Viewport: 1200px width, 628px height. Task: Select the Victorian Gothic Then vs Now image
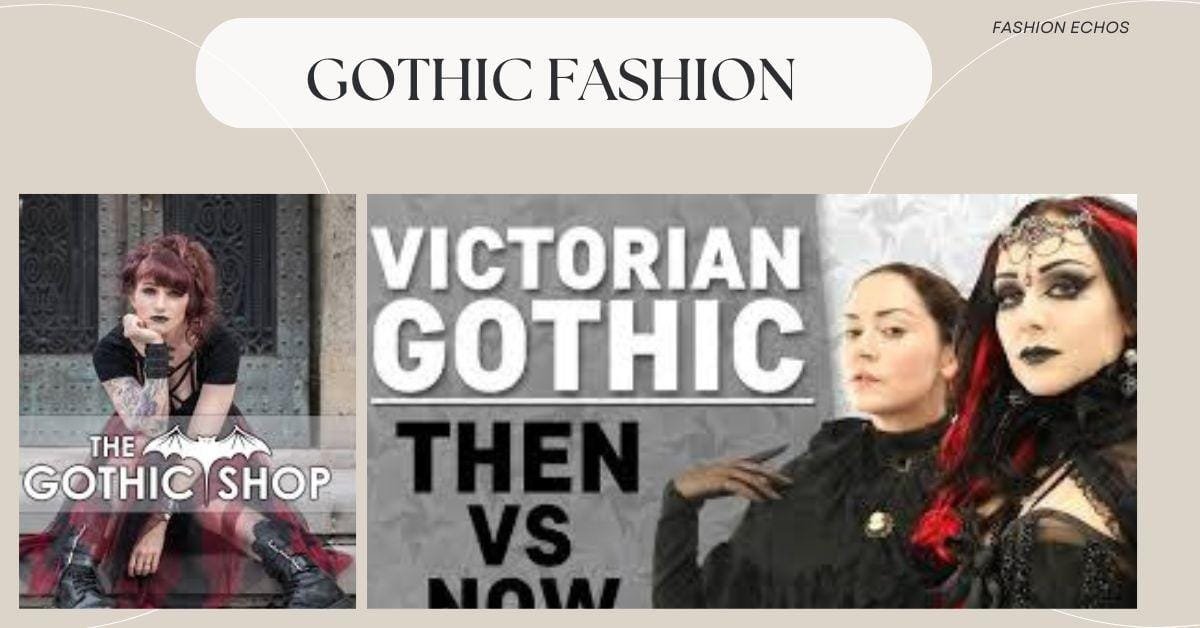[752, 401]
